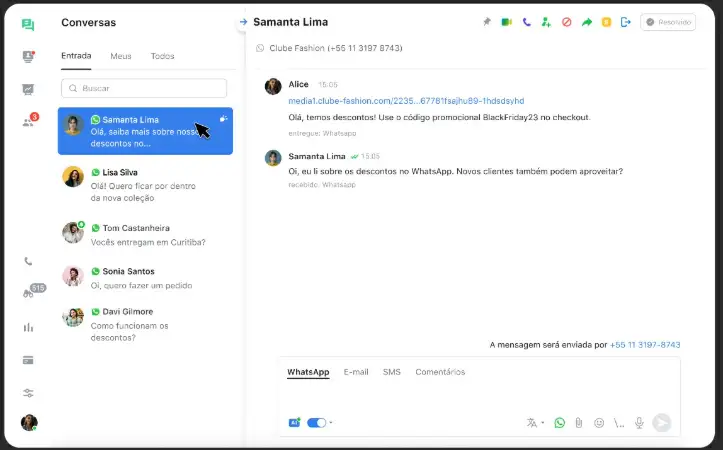Forward conversation with the green arrow icon

pyautogui.click(x=587, y=22)
